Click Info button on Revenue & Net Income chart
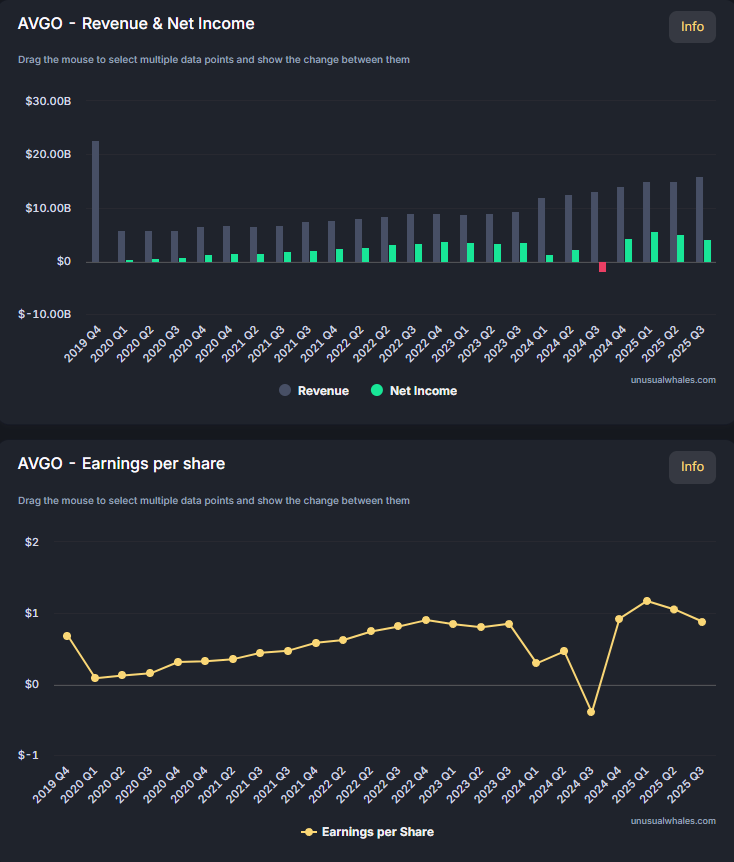734x862 pixels. point(692,27)
